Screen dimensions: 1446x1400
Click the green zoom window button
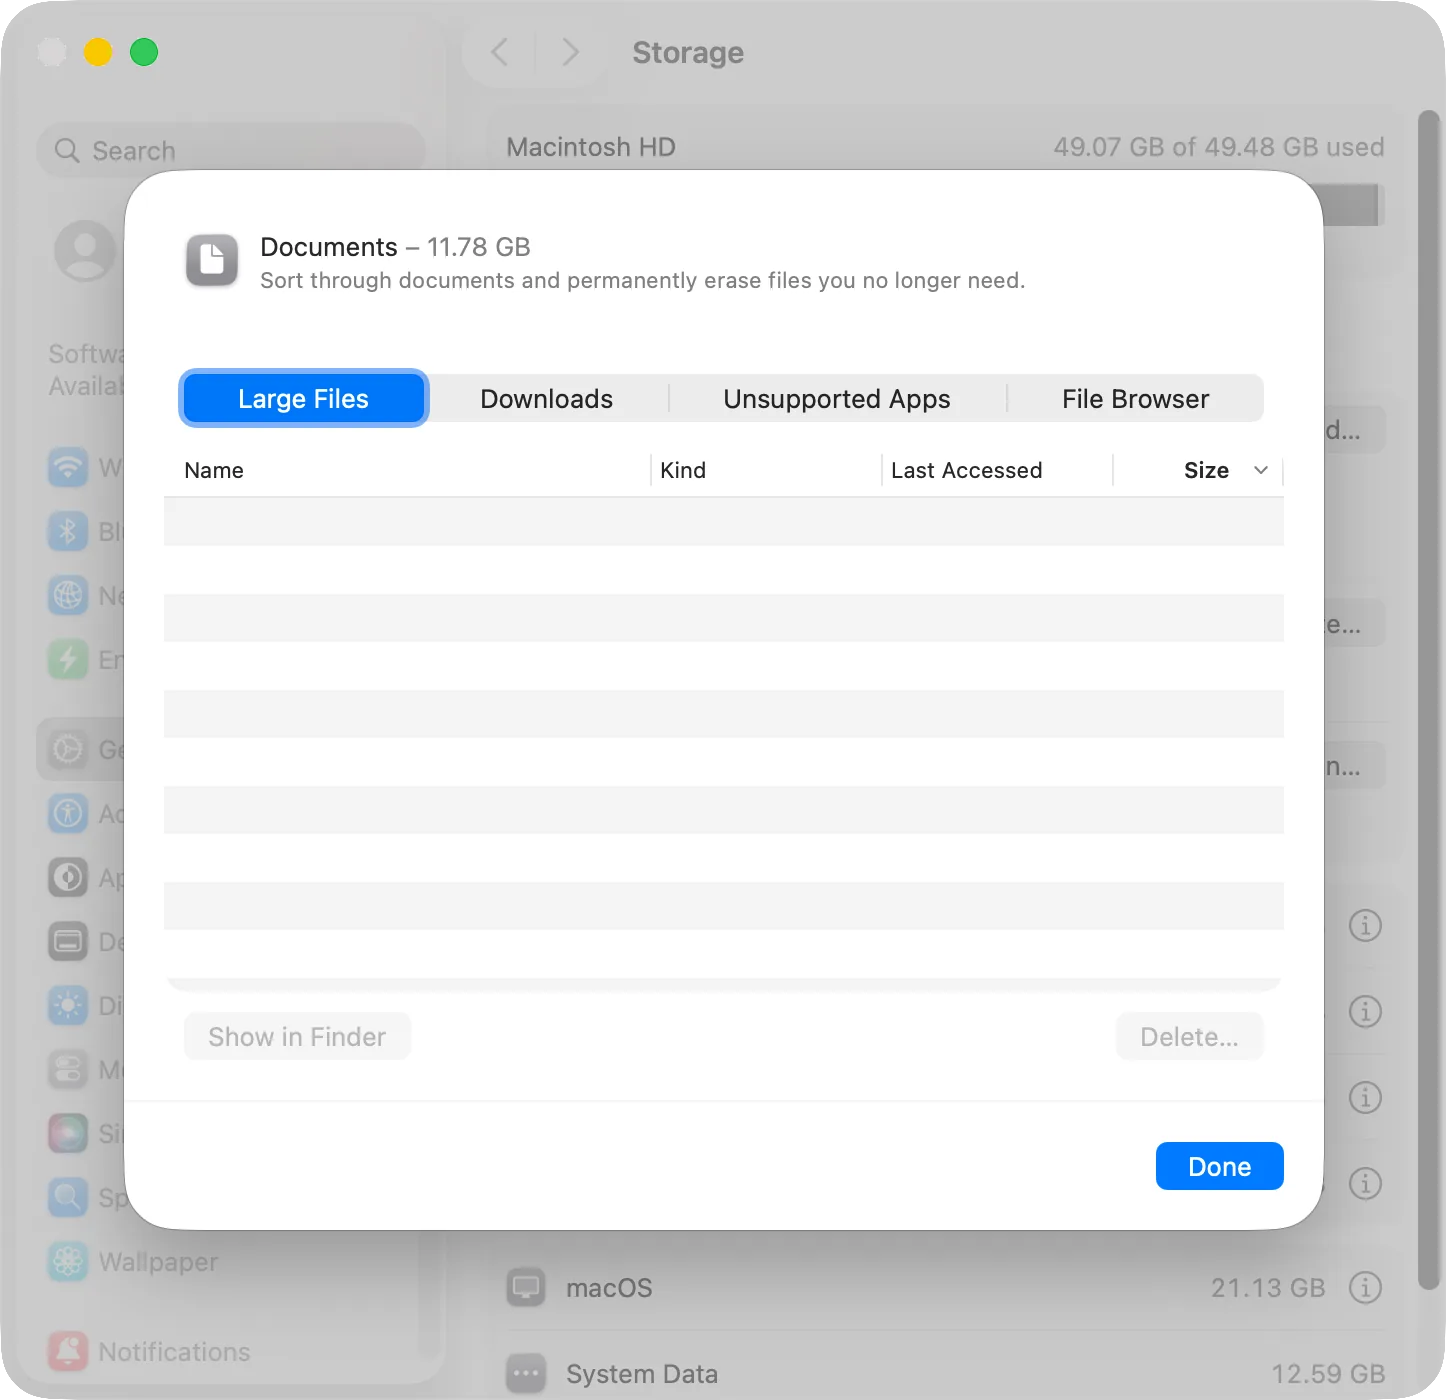click(144, 52)
